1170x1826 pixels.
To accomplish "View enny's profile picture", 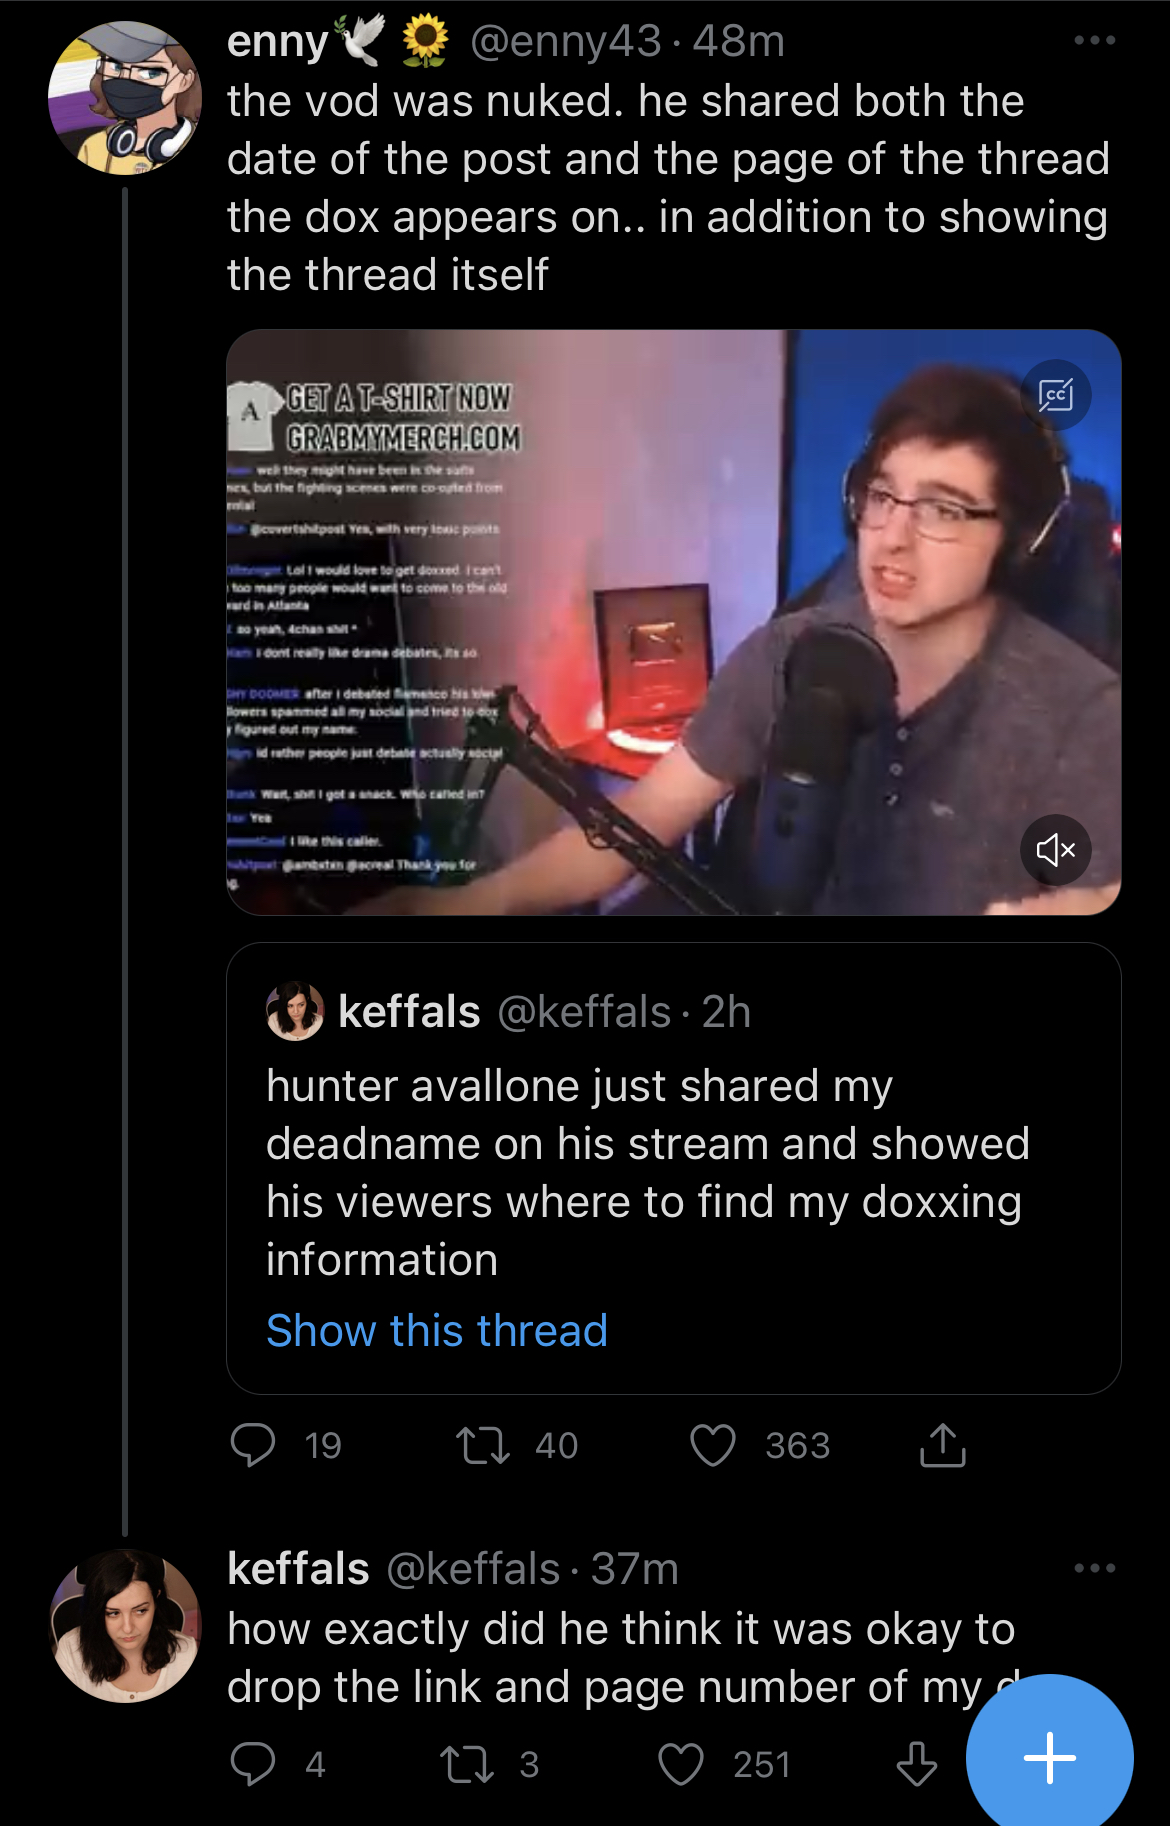I will click(125, 98).
